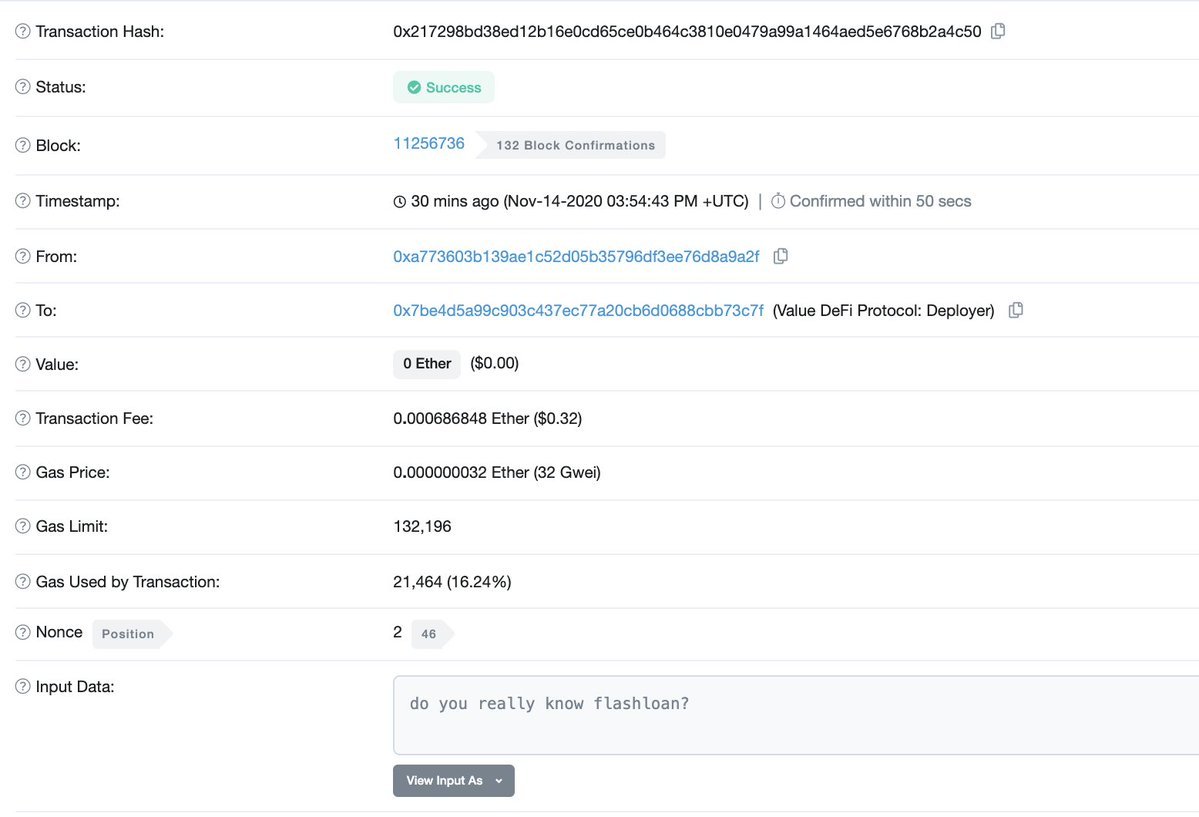The width and height of the screenshot is (1199, 817).
Task: Click the Value DeFi Protocol: Deployer label
Action: [883, 311]
